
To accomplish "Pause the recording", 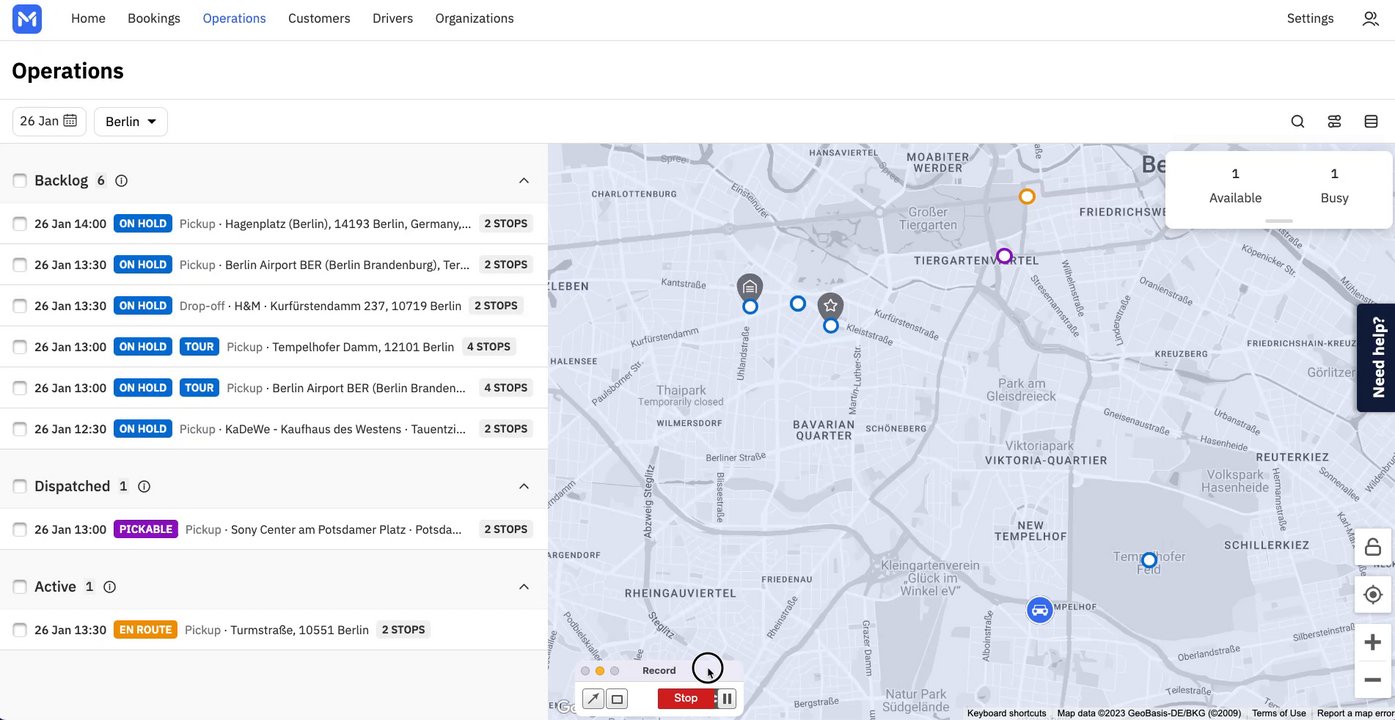I will pyautogui.click(x=727, y=699).
